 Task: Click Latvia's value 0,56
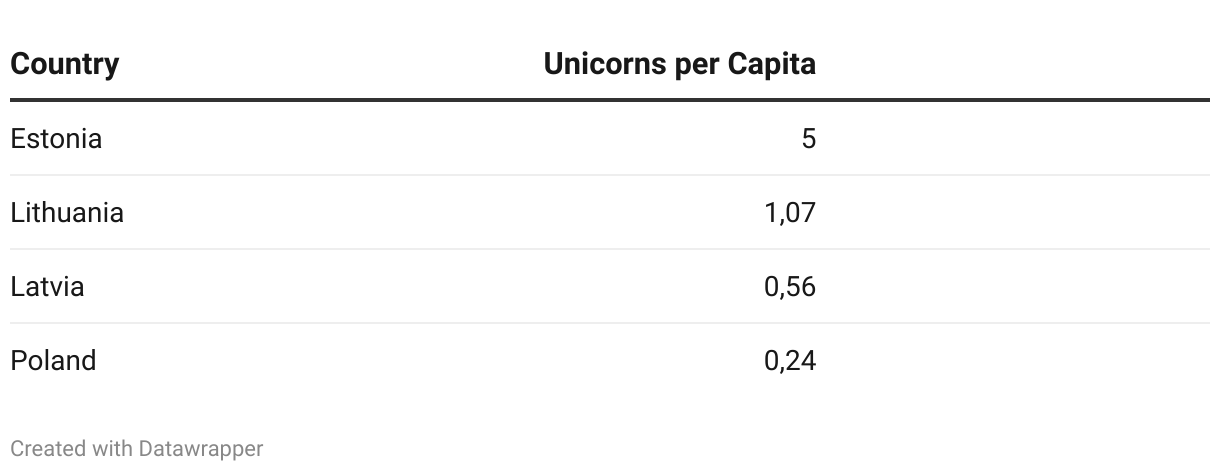click(790, 287)
